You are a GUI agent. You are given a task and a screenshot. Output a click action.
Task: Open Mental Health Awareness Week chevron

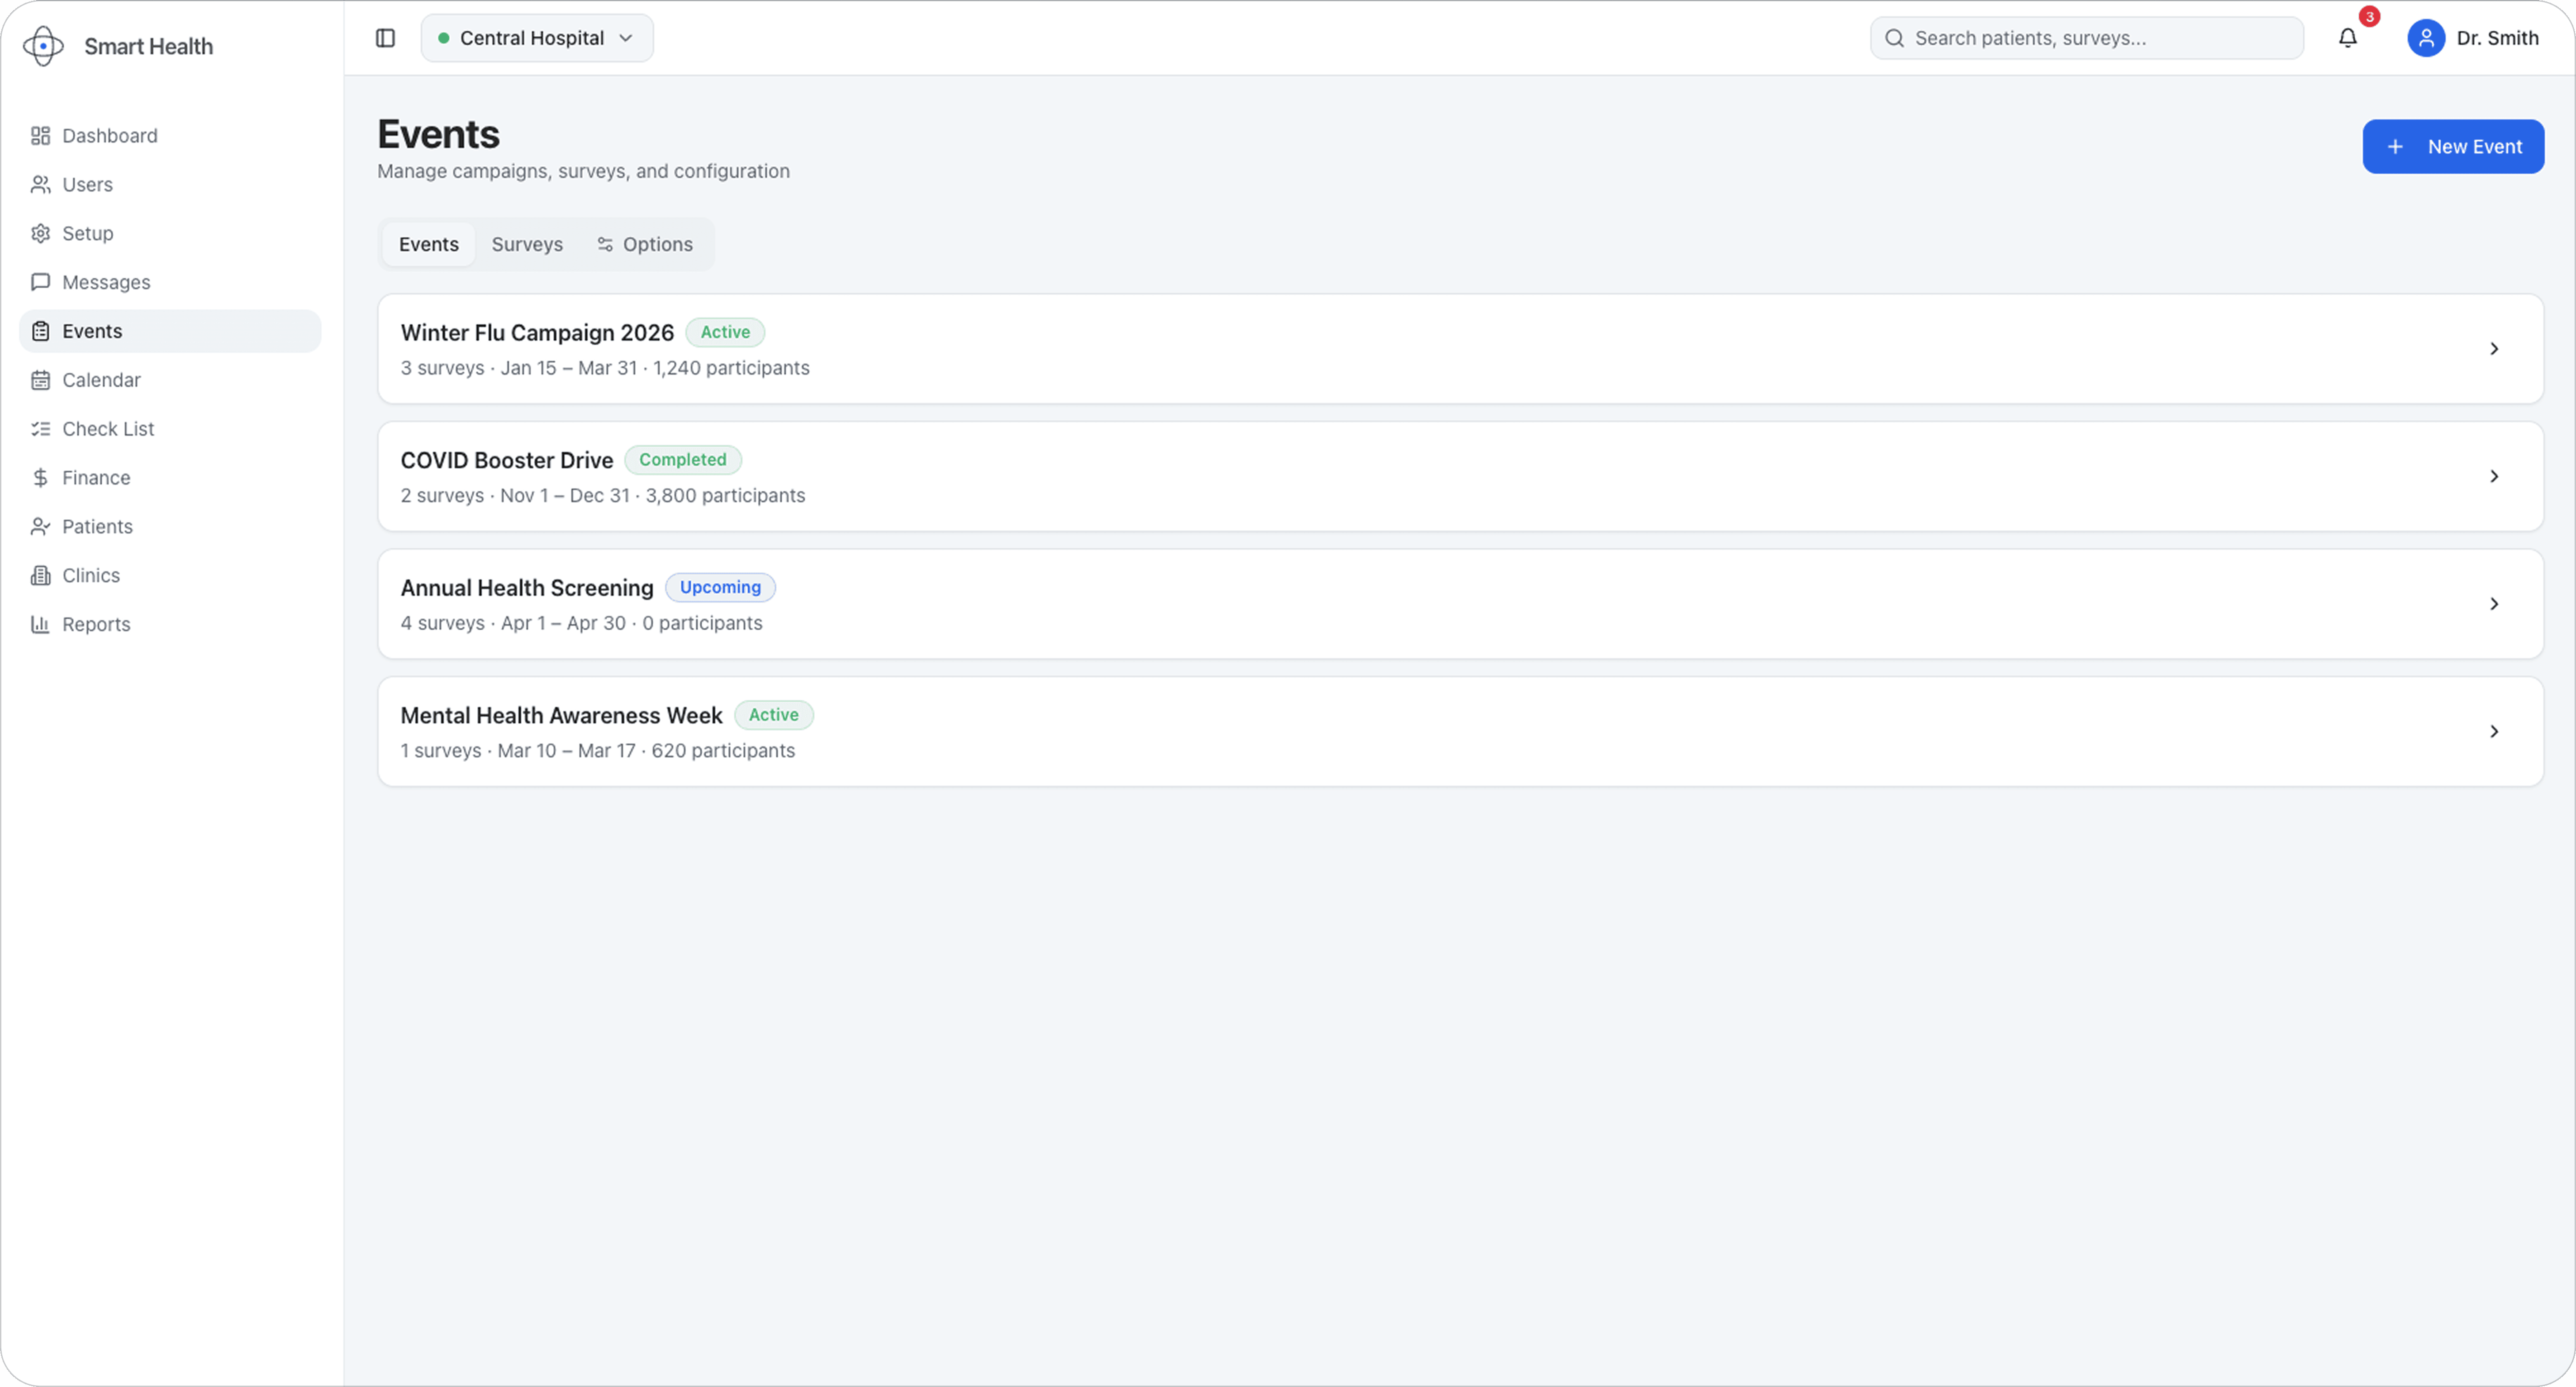2493,732
